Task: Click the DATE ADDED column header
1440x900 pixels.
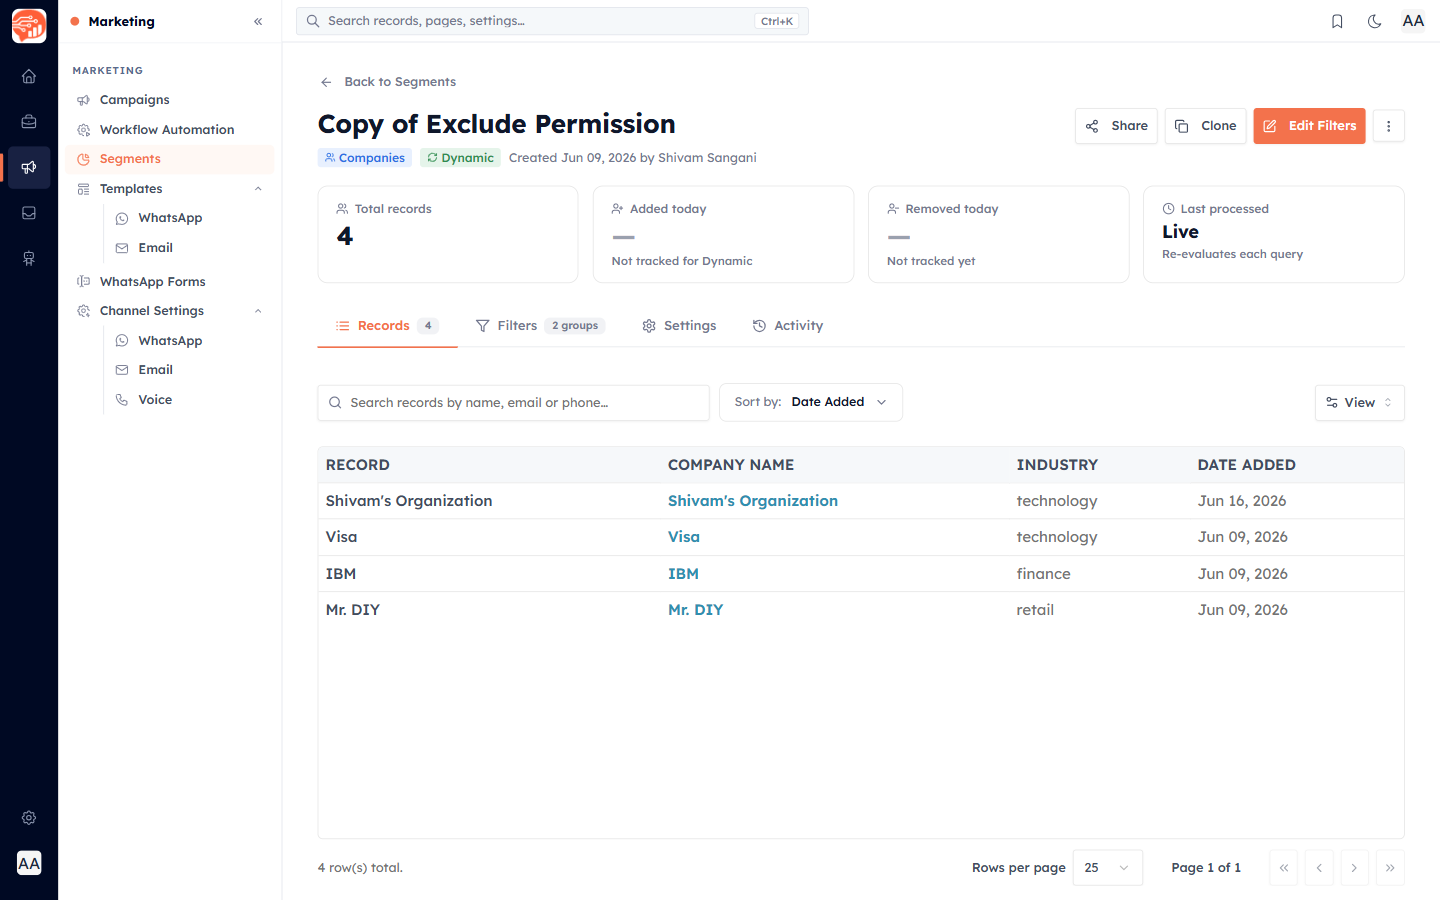Action: [1247, 465]
